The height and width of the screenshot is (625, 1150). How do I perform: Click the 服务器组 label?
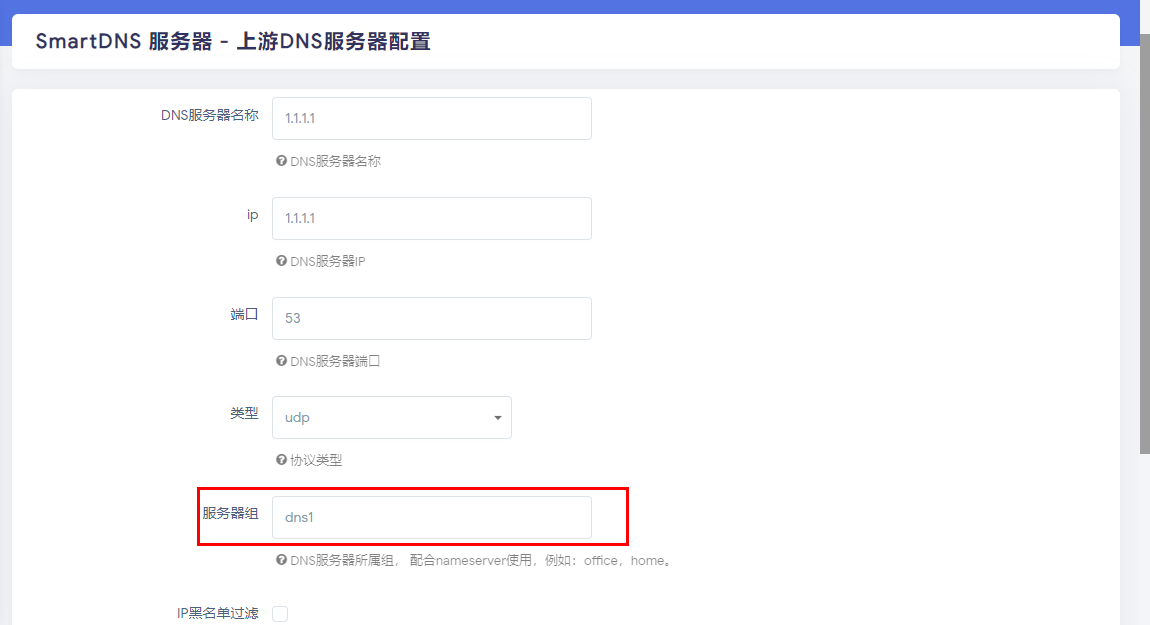tap(230, 513)
